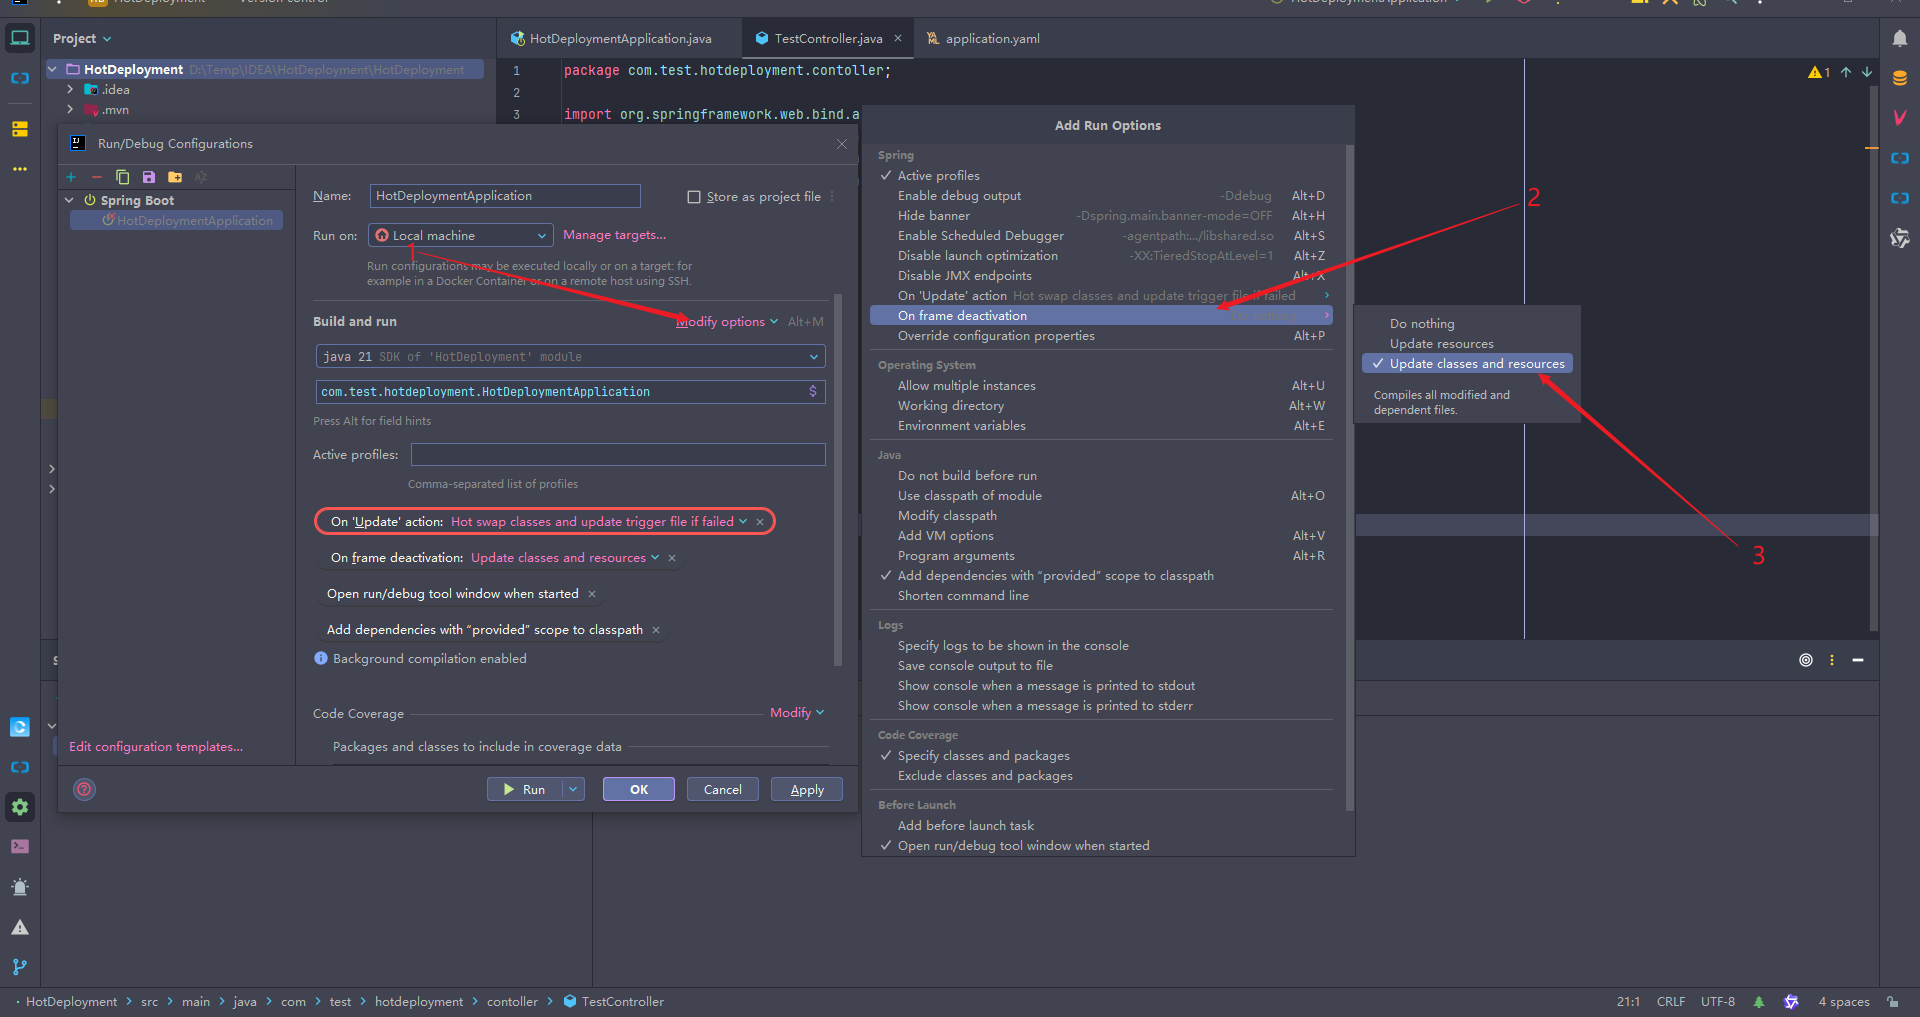The image size is (1920, 1017).
Task: Save configuration with the floppy disk icon
Action: coord(149,177)
